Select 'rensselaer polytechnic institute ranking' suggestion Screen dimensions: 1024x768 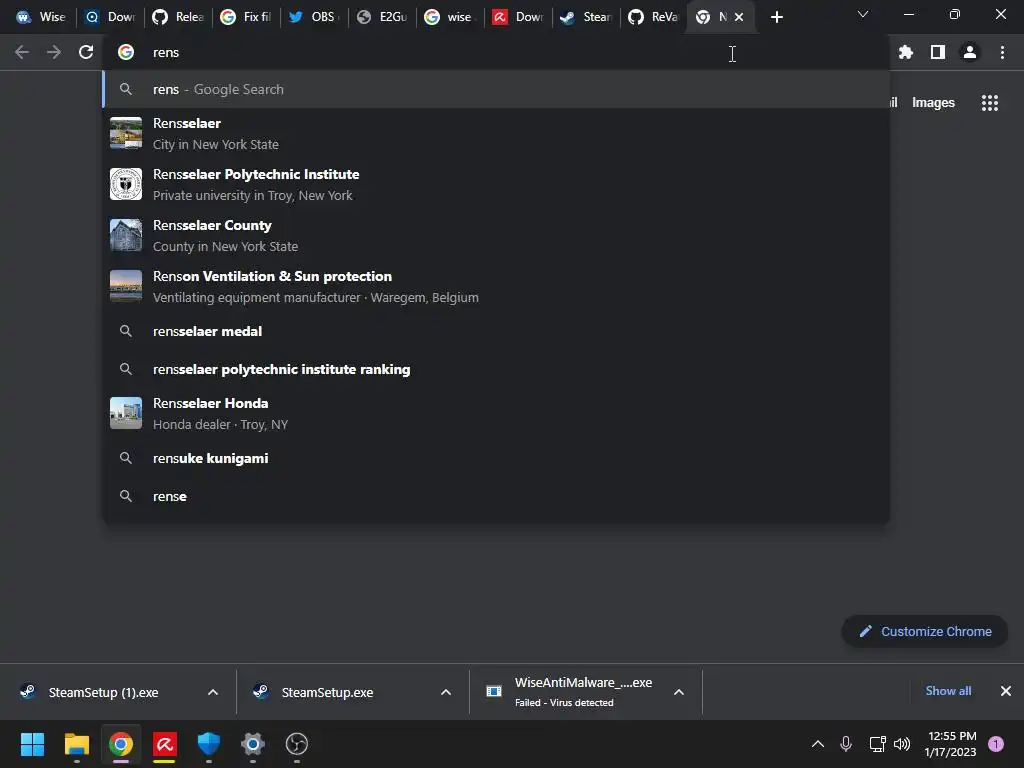496,369
